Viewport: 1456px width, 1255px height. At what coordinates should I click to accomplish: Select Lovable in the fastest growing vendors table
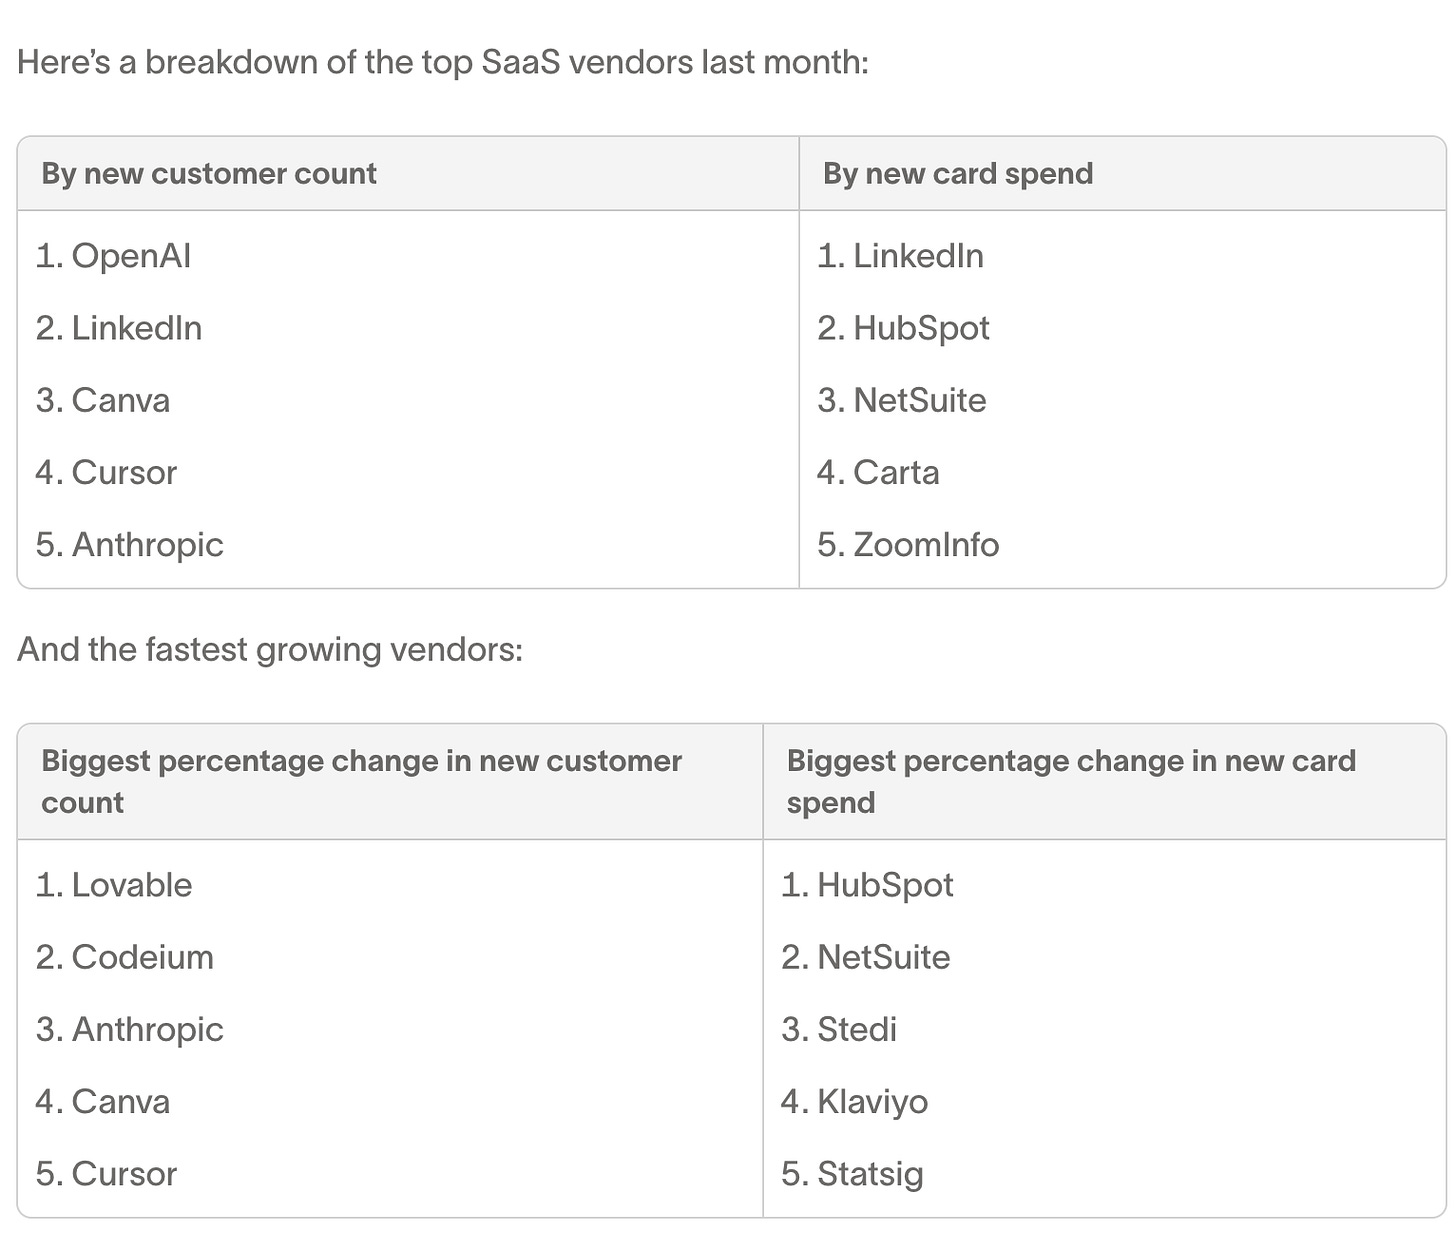click(x=114, y=885)
